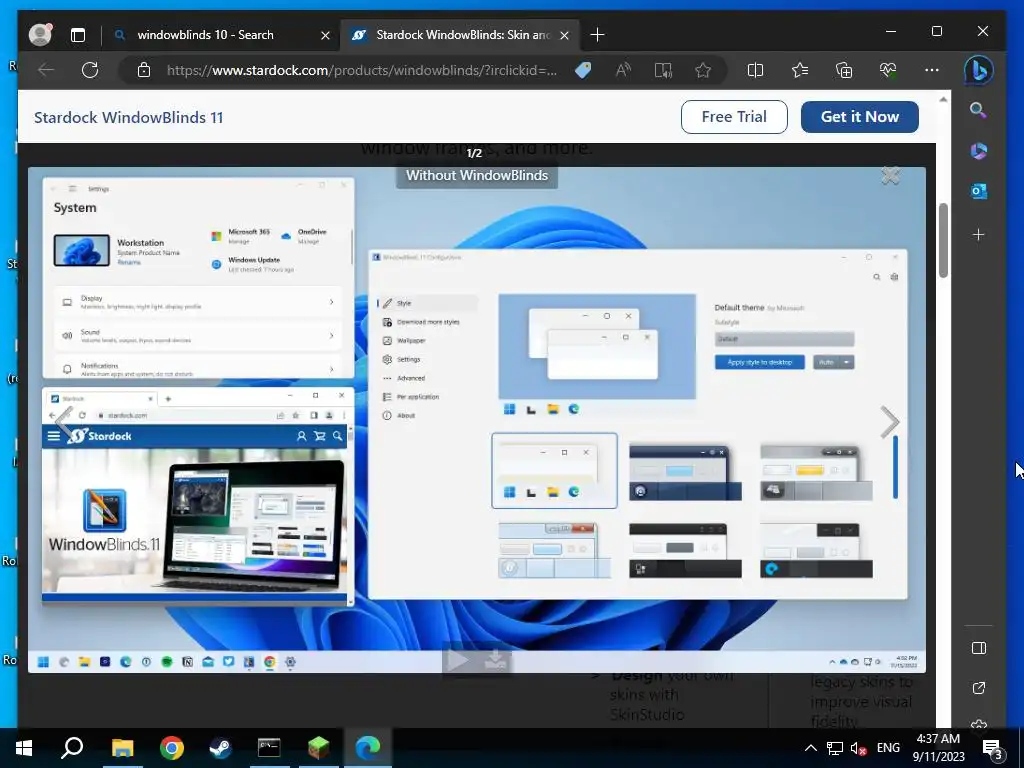Open Microsoft 365 in the sidebar
This screenshot has height=768, width=1024.
[x=978, y=151]
